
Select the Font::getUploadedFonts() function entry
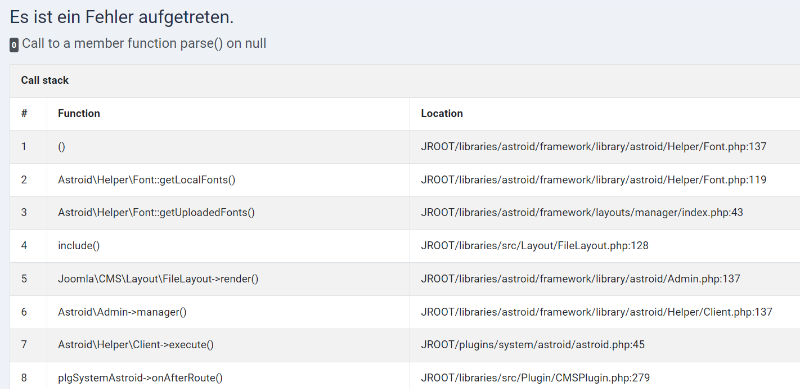[156, 212]
